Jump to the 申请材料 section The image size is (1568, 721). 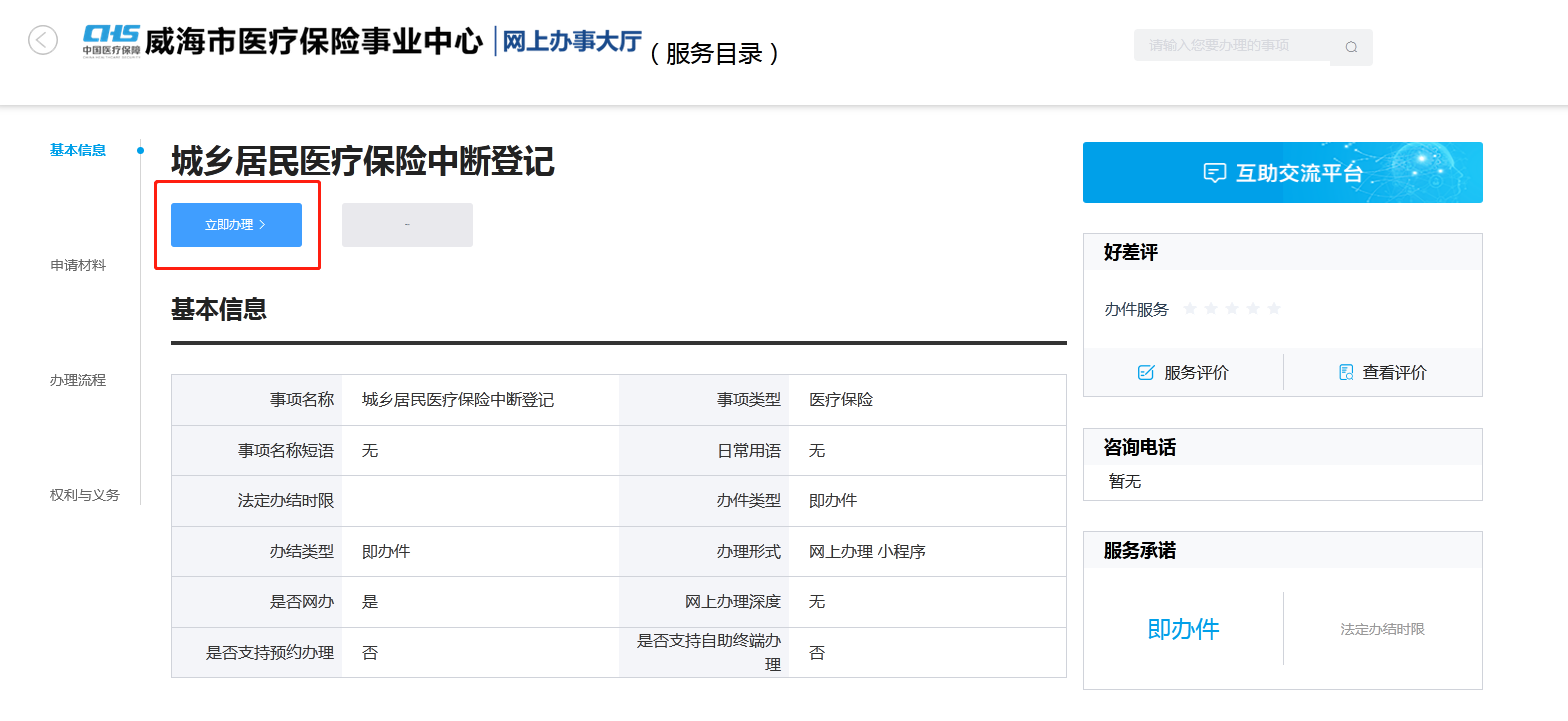[x=78, y=266]
